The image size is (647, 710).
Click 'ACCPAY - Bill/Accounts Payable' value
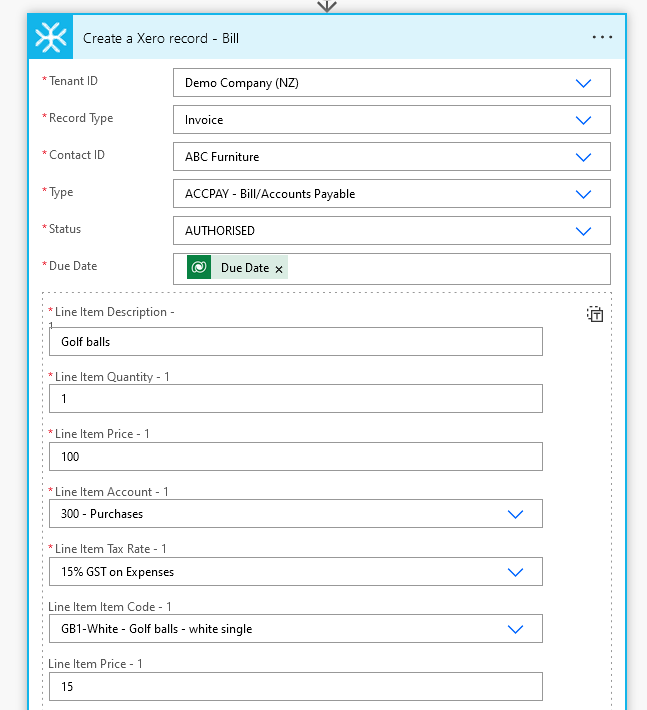(270, 194)
